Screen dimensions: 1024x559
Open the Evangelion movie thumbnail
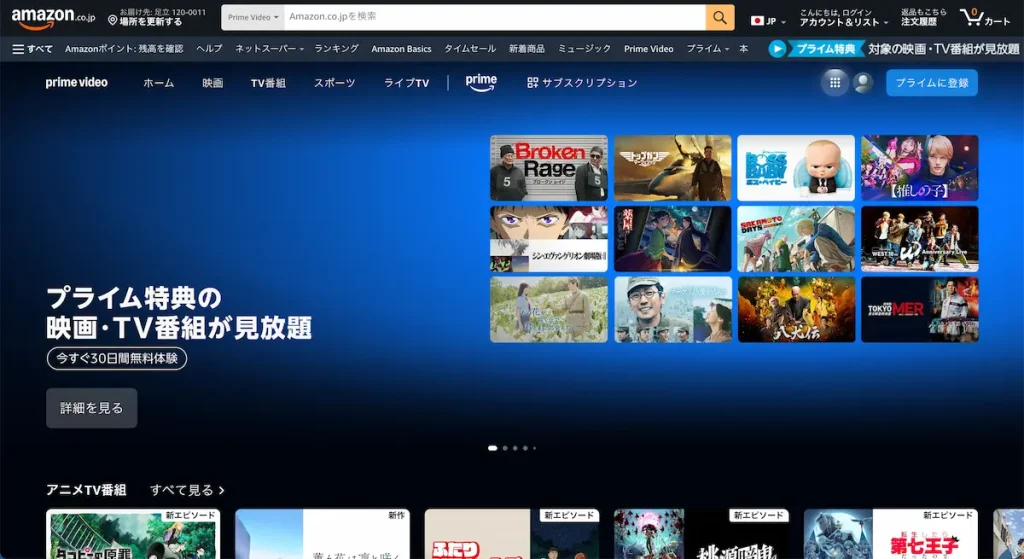[x=549, y=239]
